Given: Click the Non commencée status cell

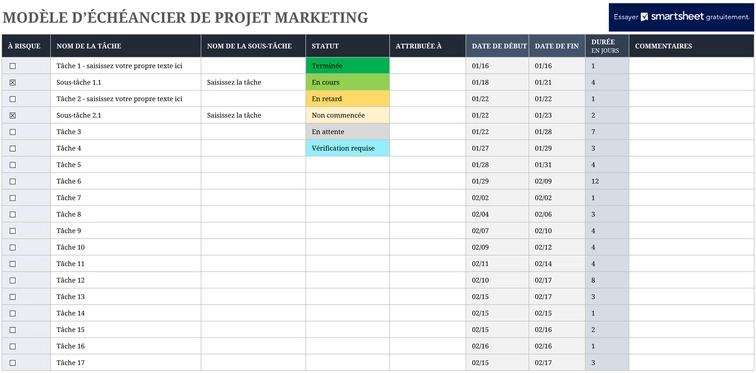Looking at the screenshot, I should click(347, 115).
